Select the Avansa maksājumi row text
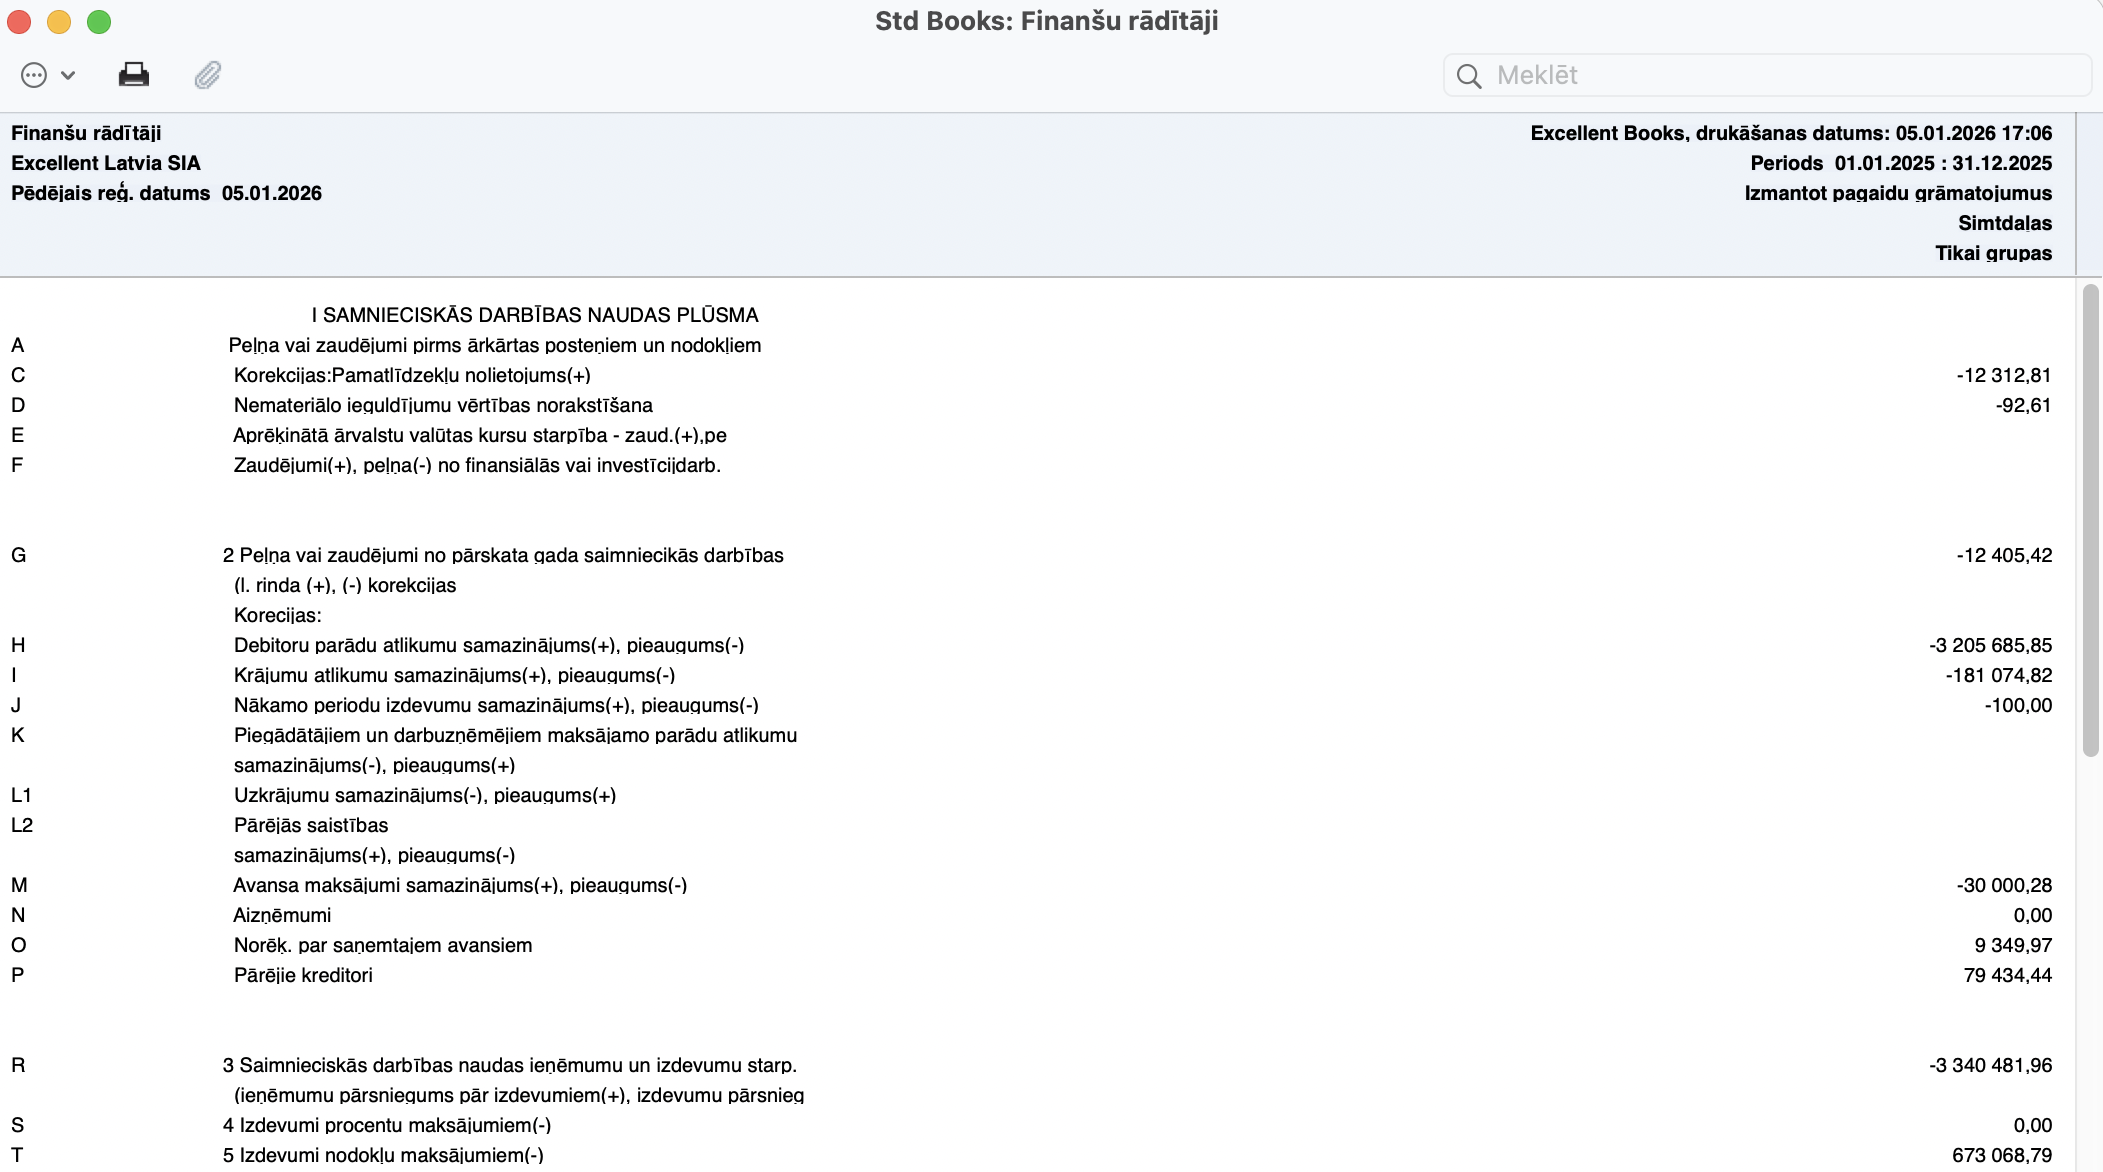 (x=460, y=885)
